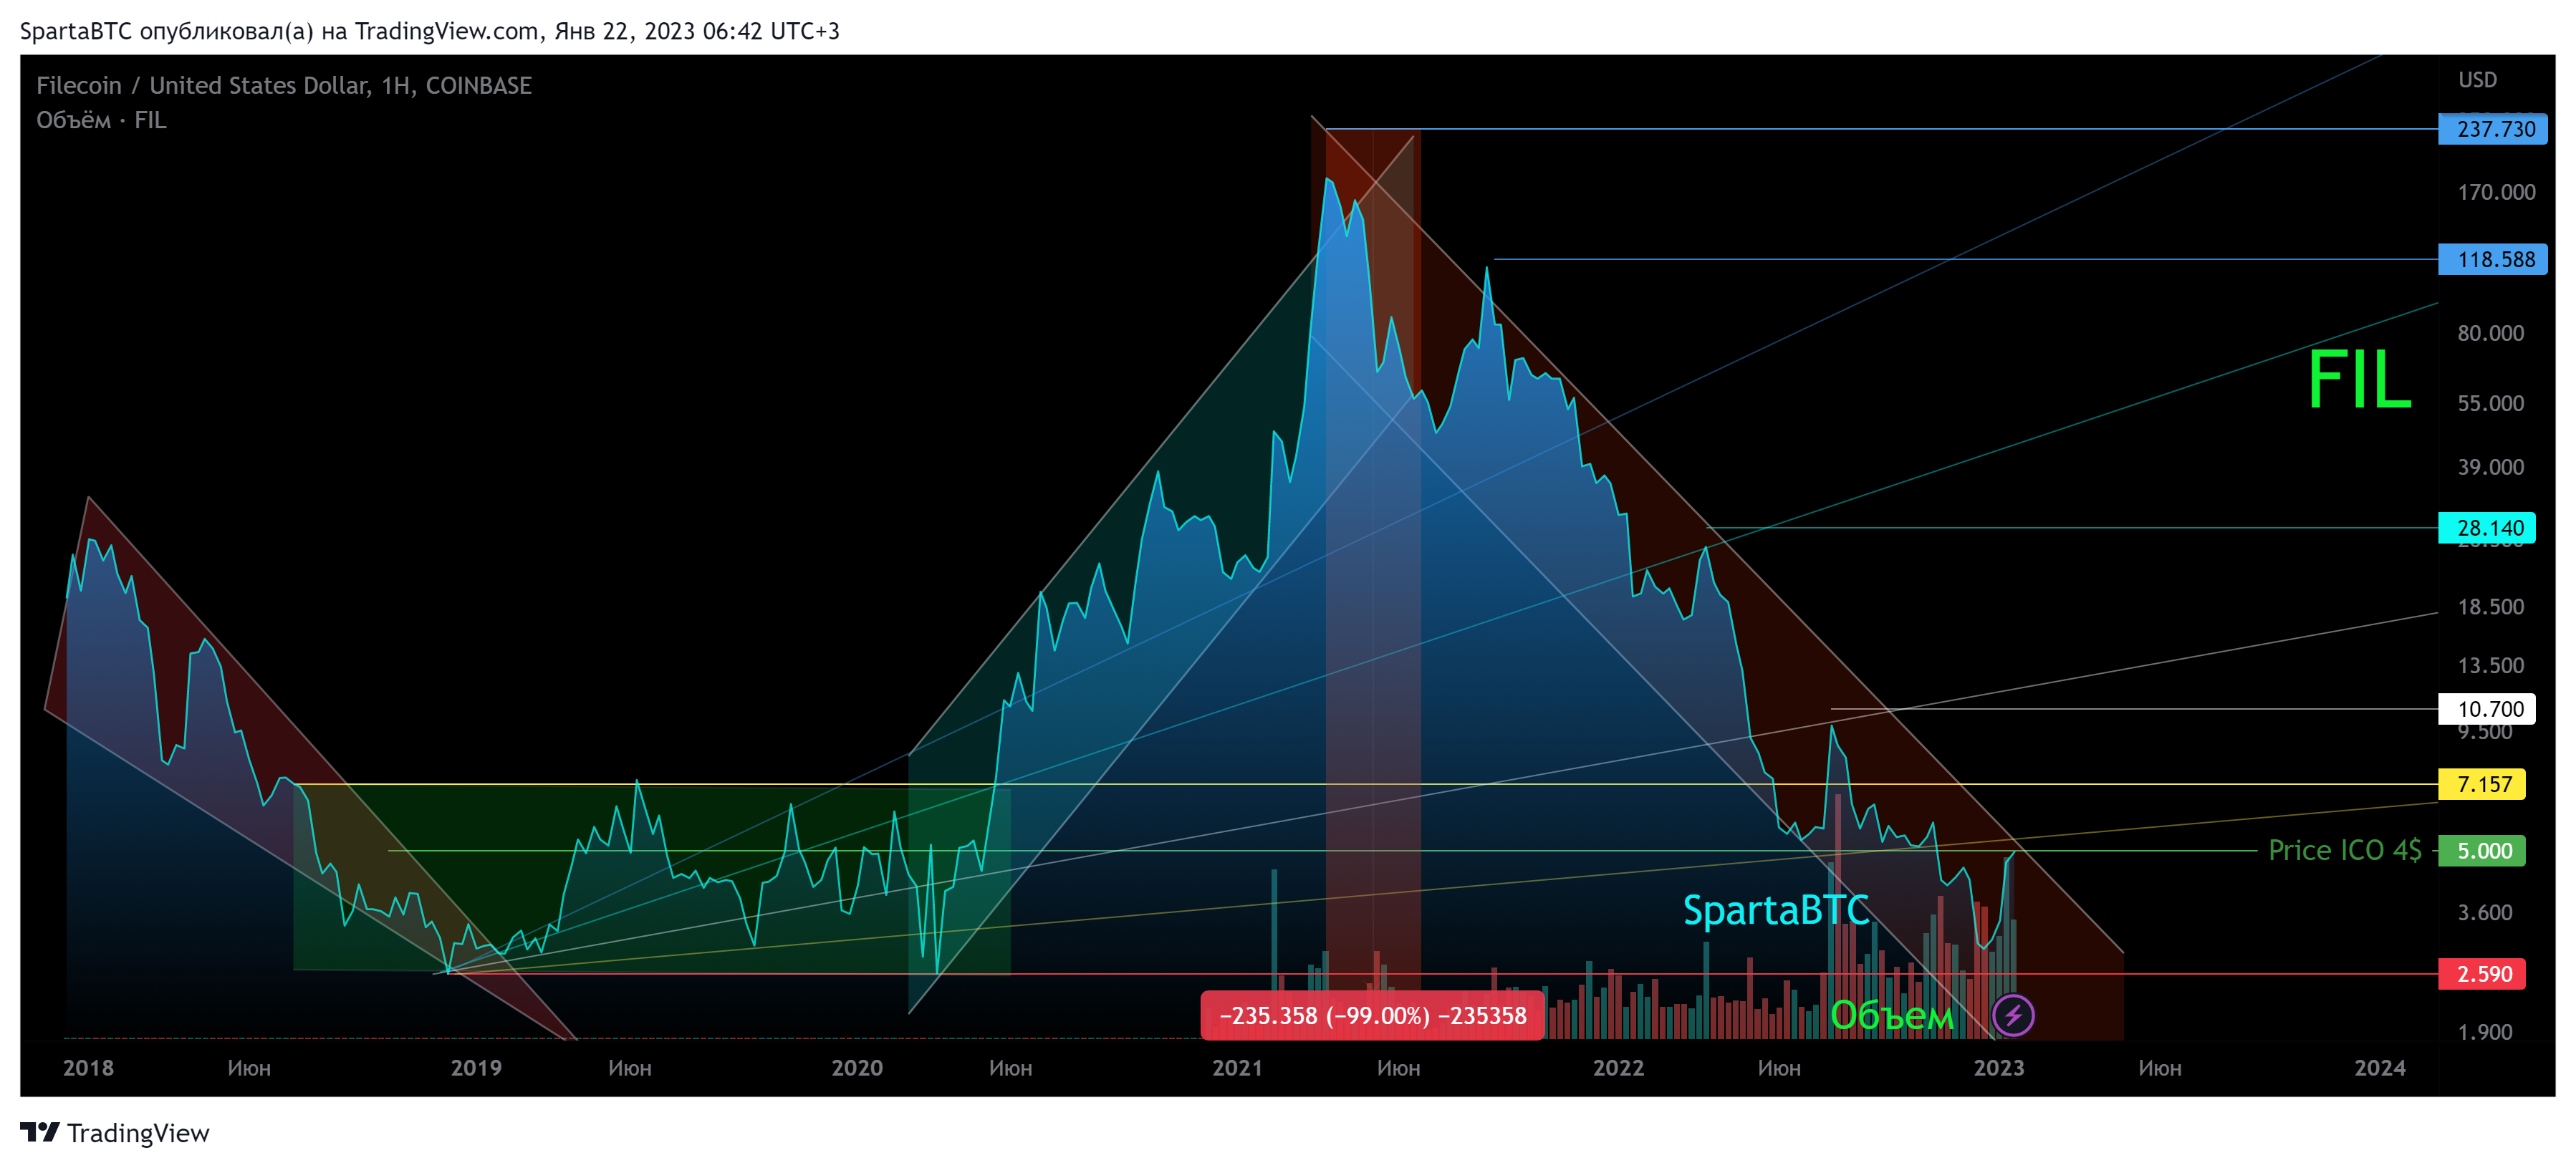Click the SpartaBTC published header text
Viewport: 2576px width, 1168px height.
coord(430,31)
